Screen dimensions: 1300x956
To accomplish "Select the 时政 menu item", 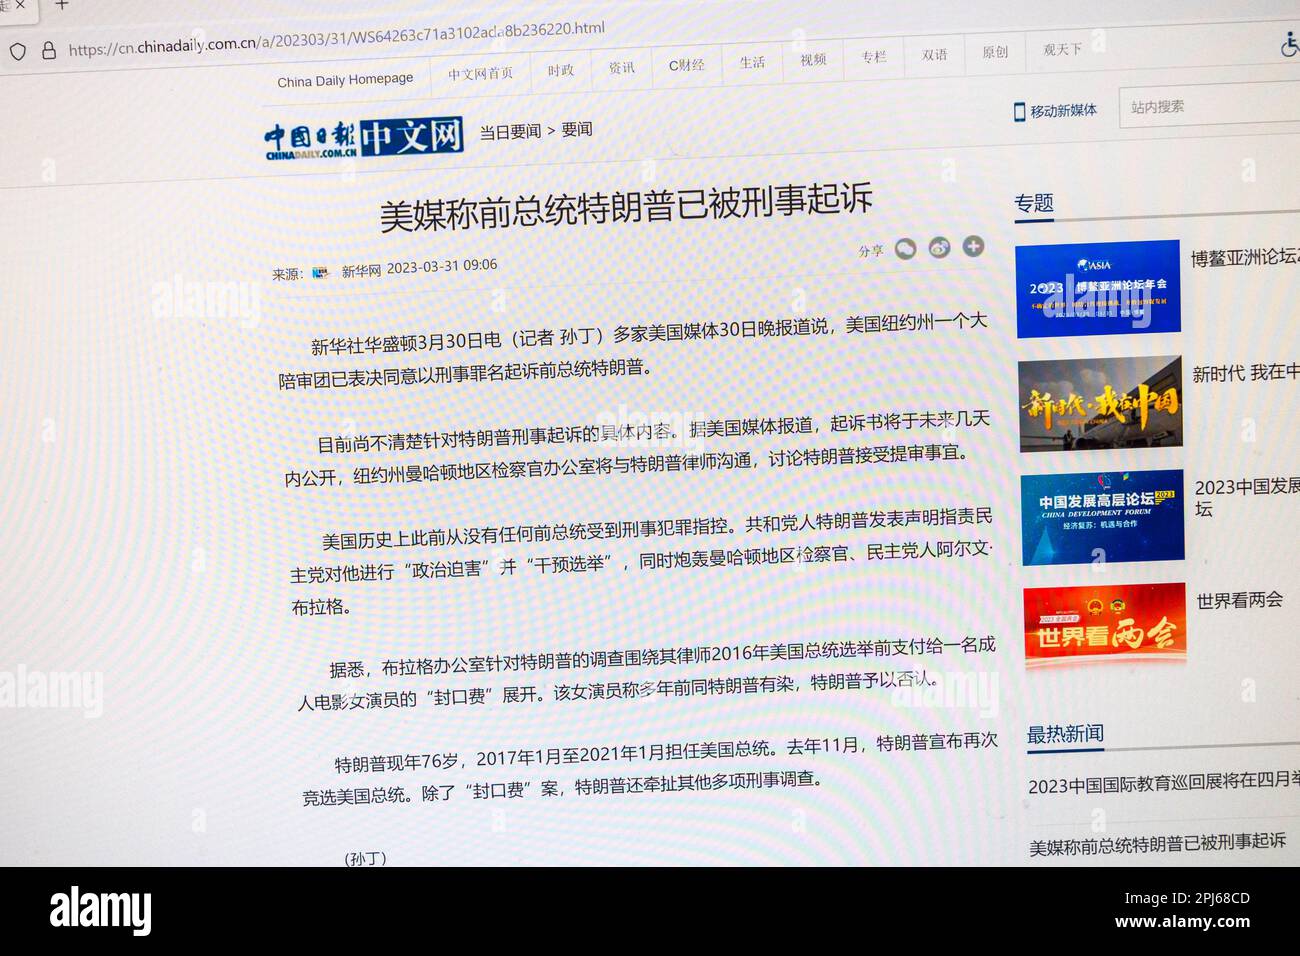I will pos(560,71).
